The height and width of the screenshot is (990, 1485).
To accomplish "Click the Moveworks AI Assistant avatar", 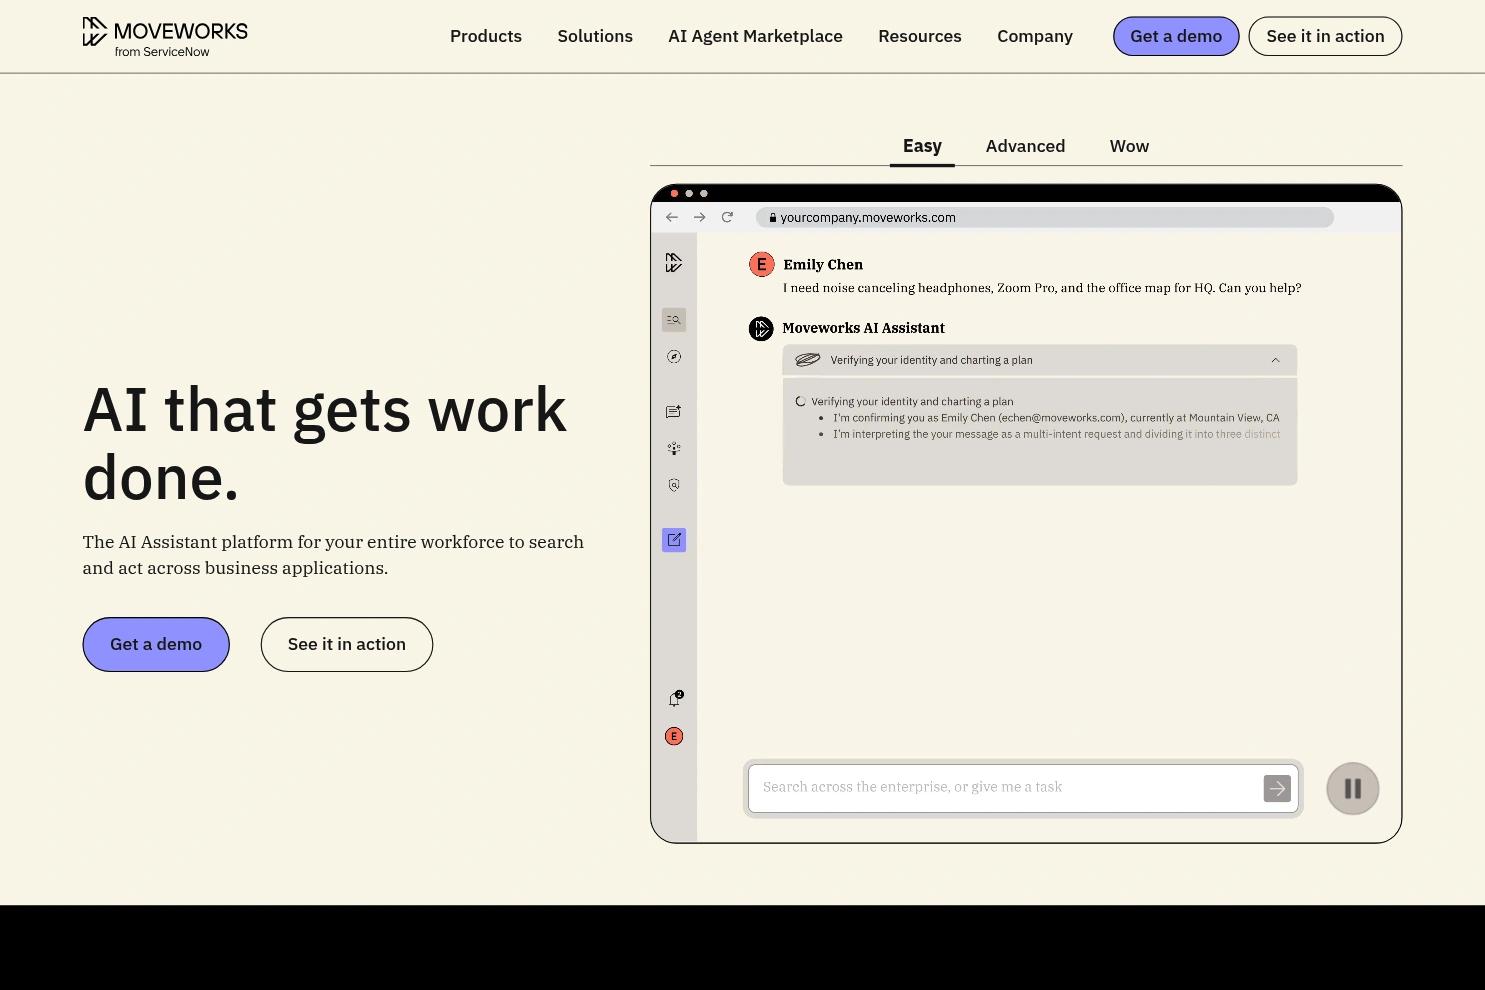I will coord(761,328).
